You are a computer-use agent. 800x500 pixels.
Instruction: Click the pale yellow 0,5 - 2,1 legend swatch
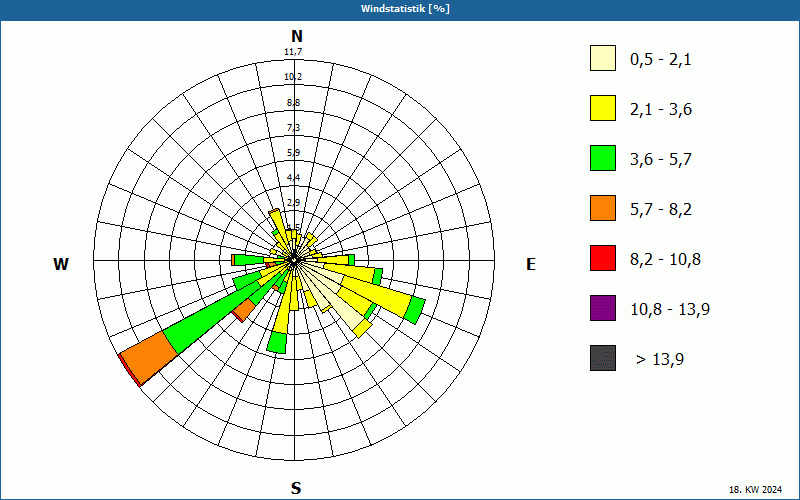(603, 58)
